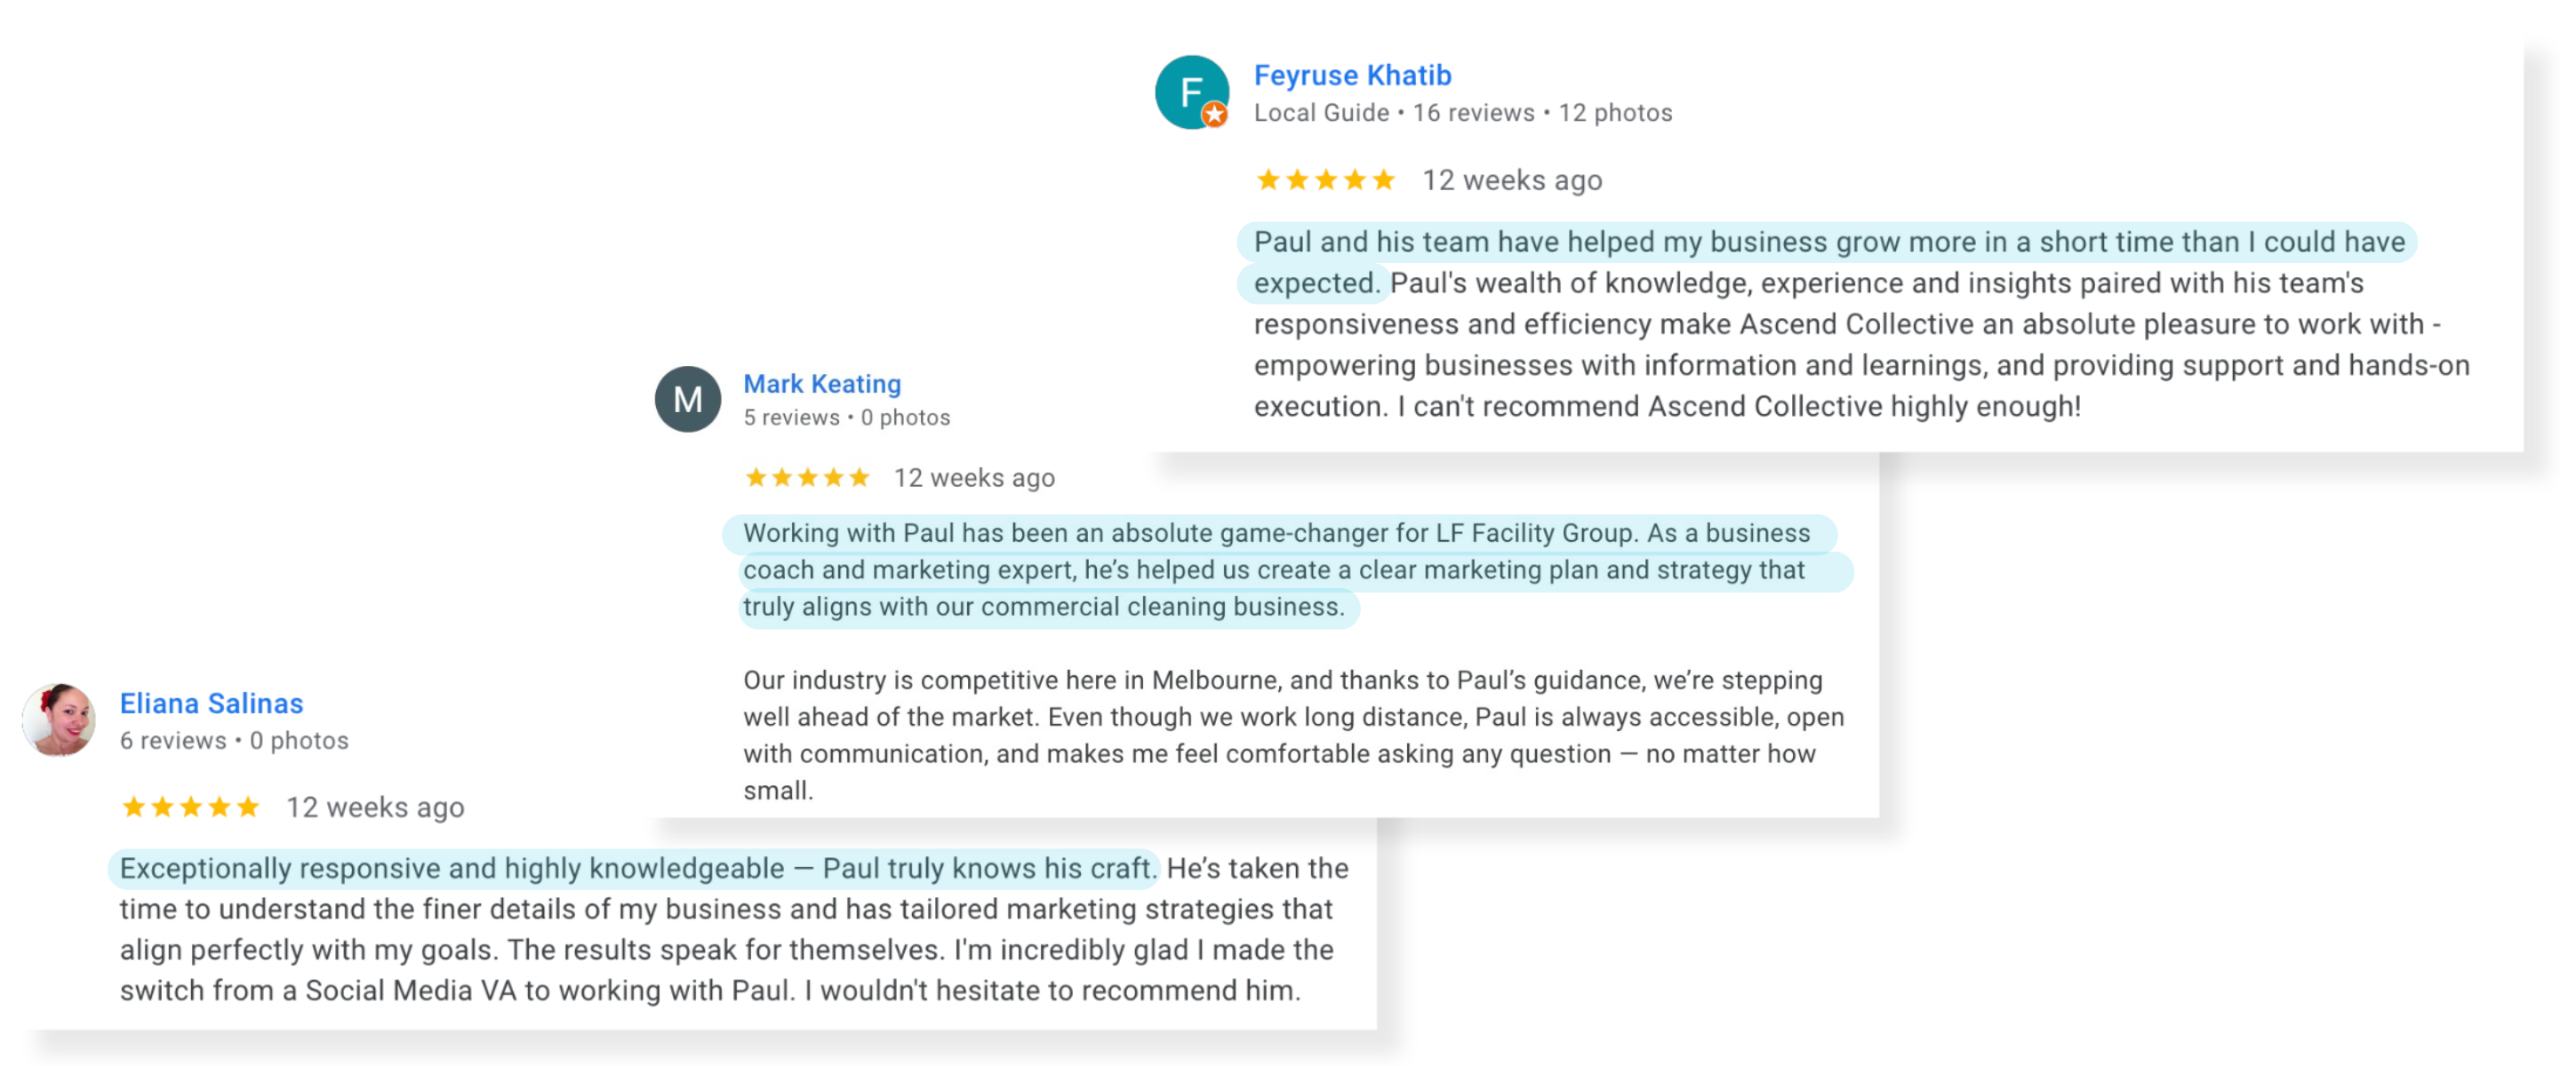Viewport: 2560px width, 1066px height.
Task: Click '12 weeks ago' on Mark's review
Action: pyautogui.click(x=974, y=478)
